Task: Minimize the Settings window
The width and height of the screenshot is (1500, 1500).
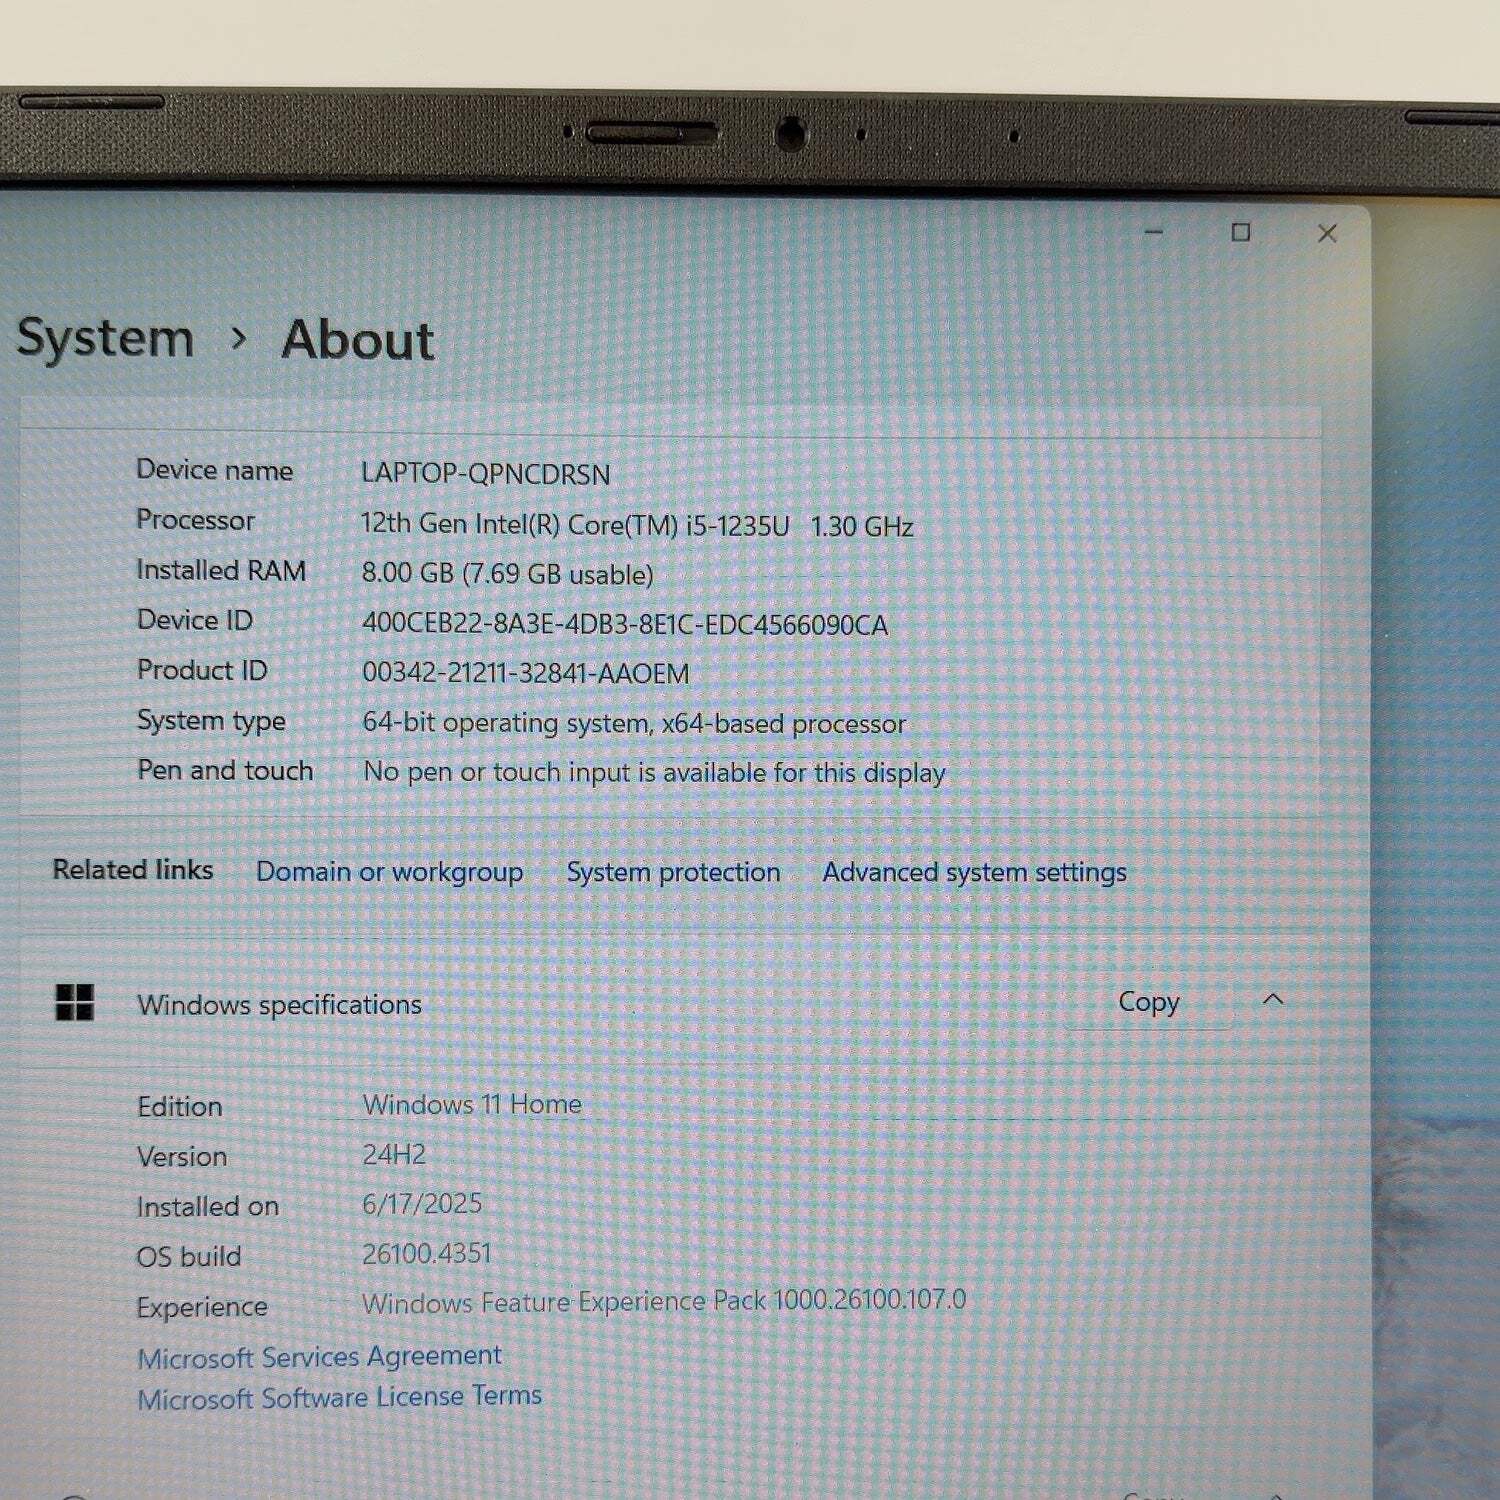Action: tap(1154, 232)
